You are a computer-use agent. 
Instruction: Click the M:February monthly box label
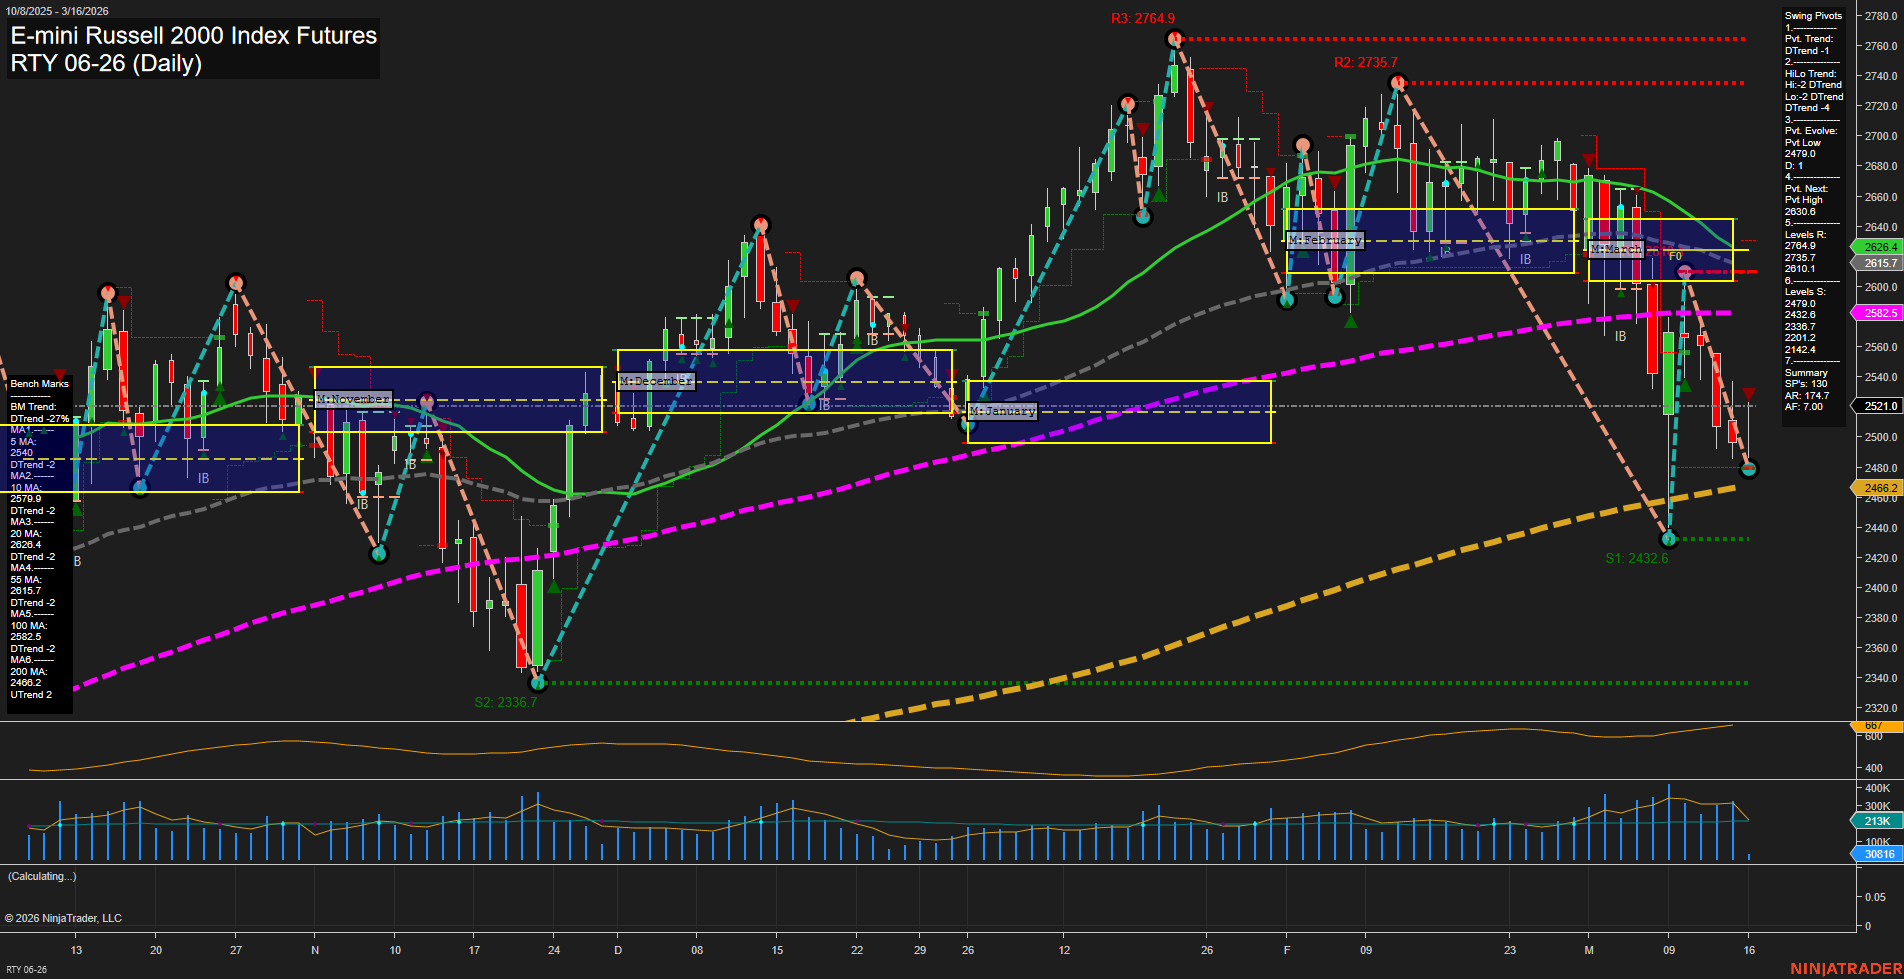(1325, 240)
